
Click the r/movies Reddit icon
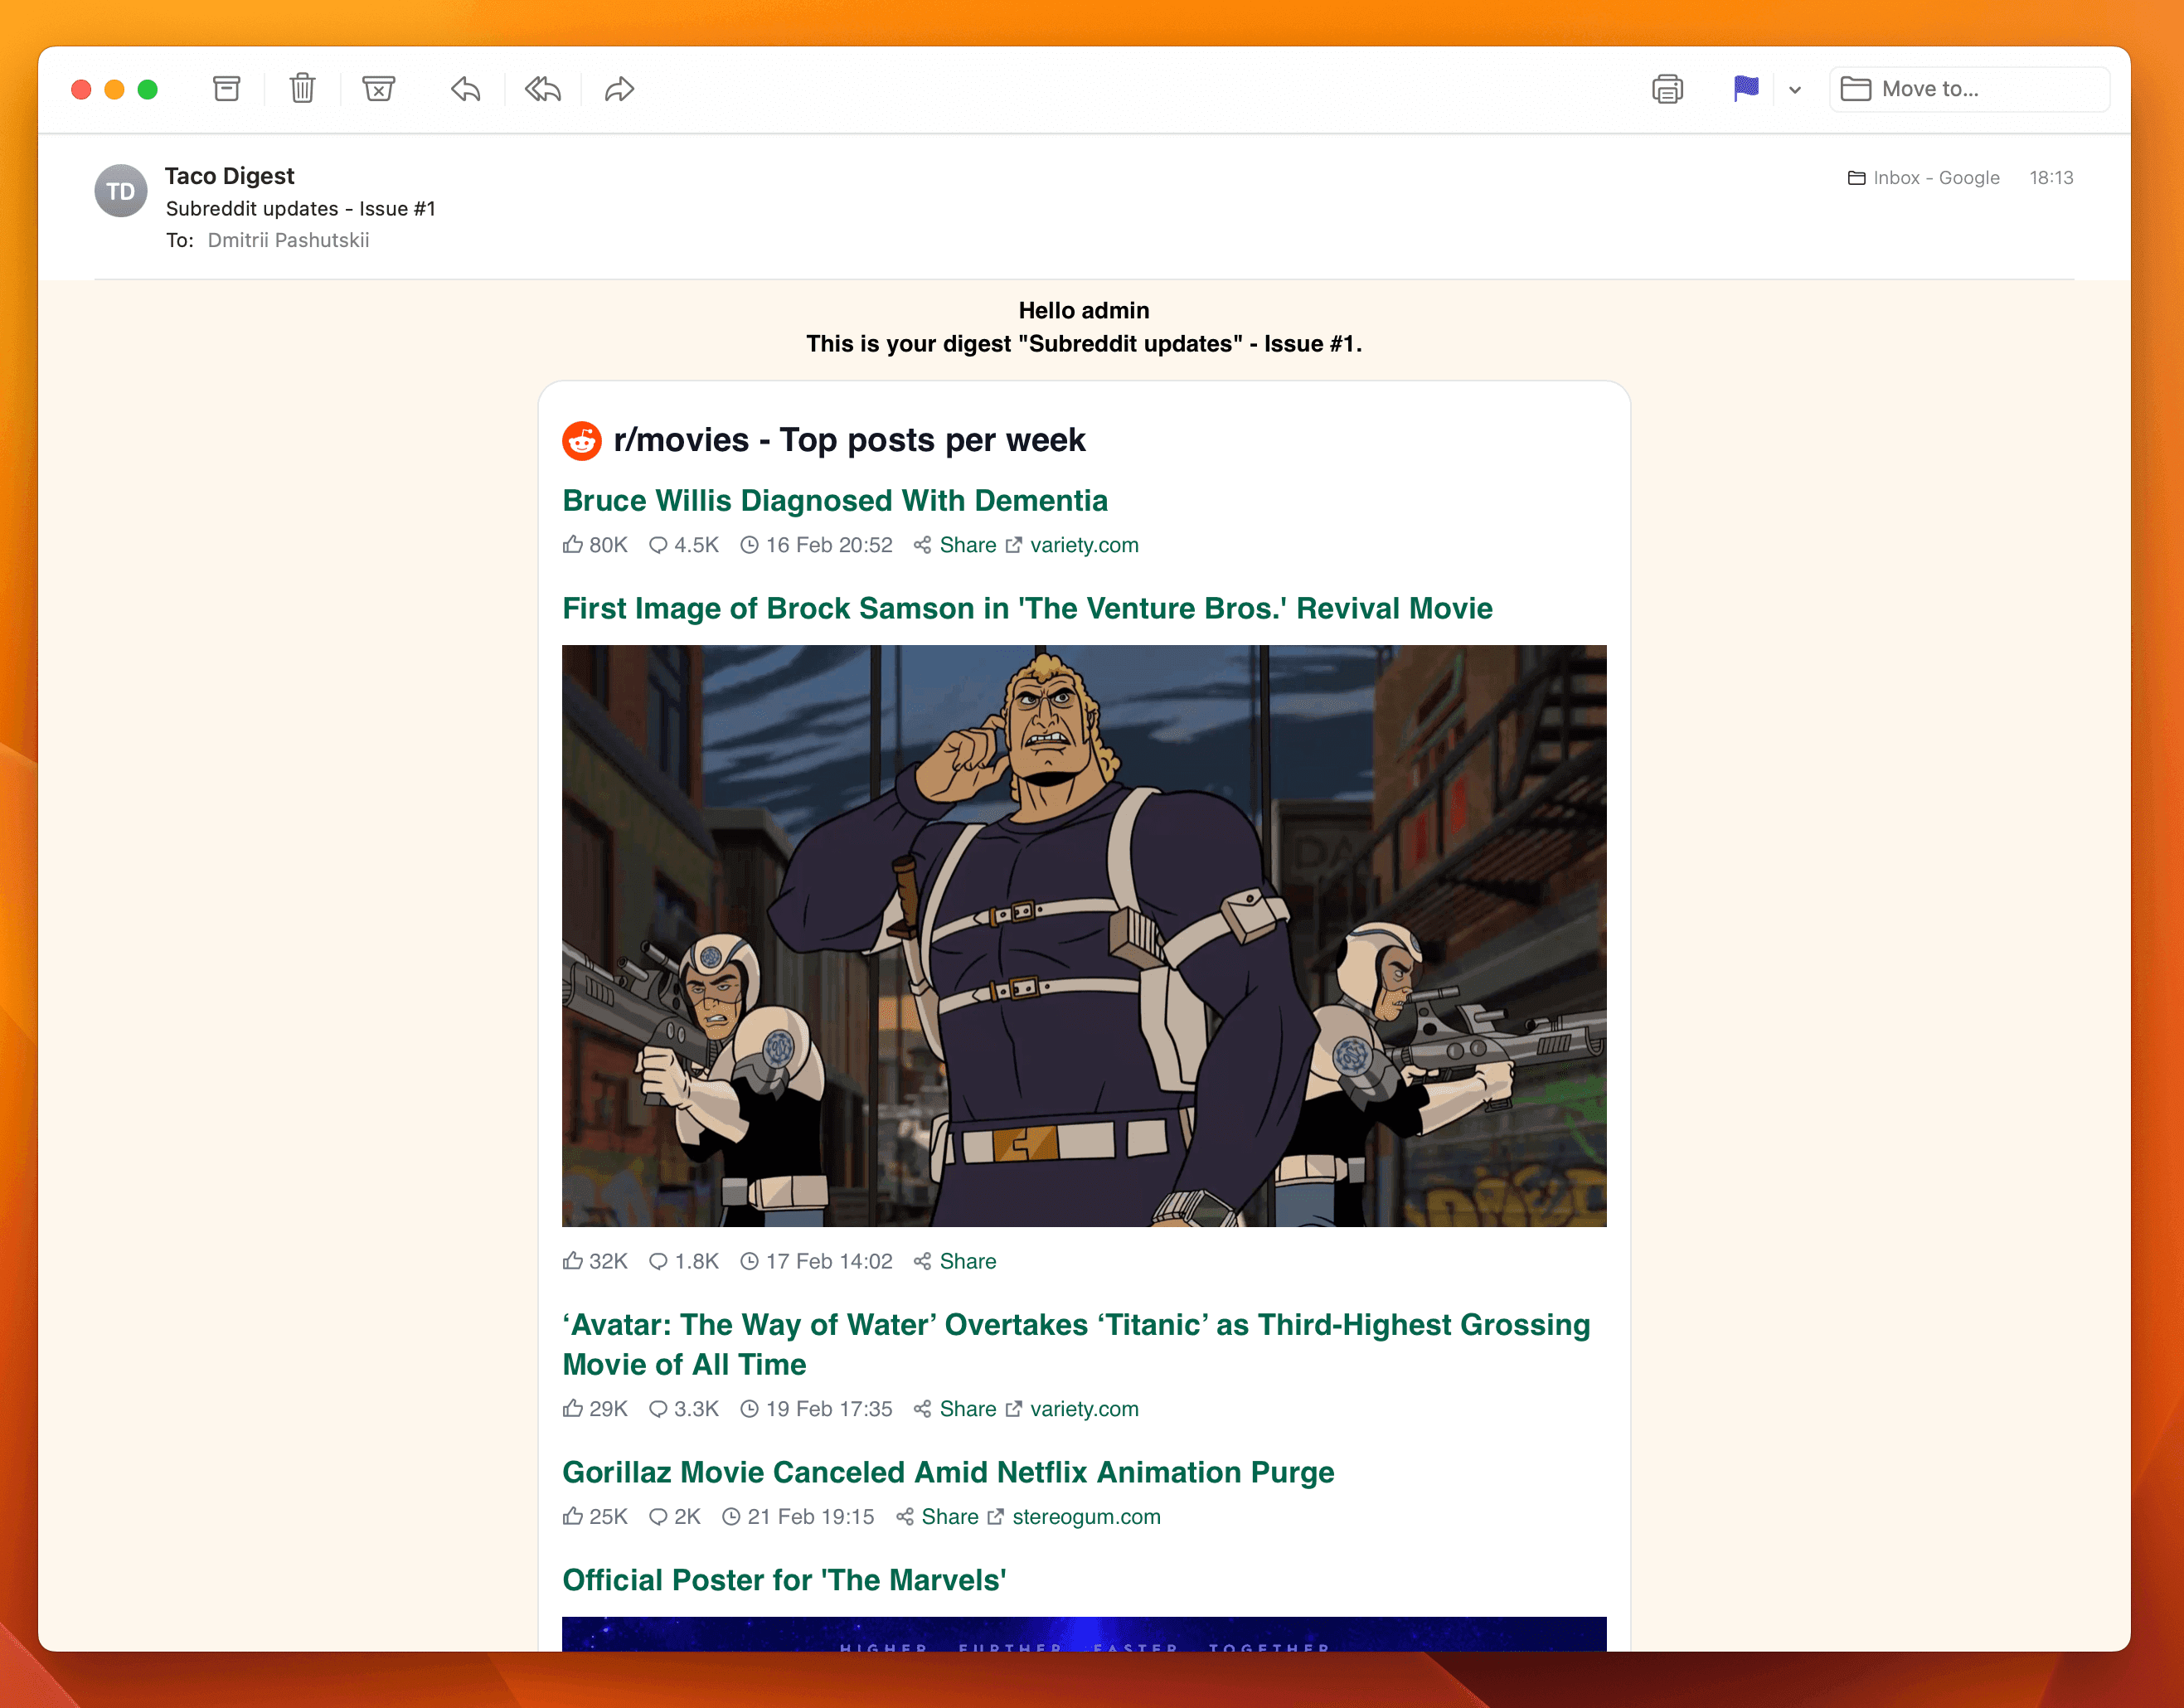pyautogui.click(x=583, y=439)
